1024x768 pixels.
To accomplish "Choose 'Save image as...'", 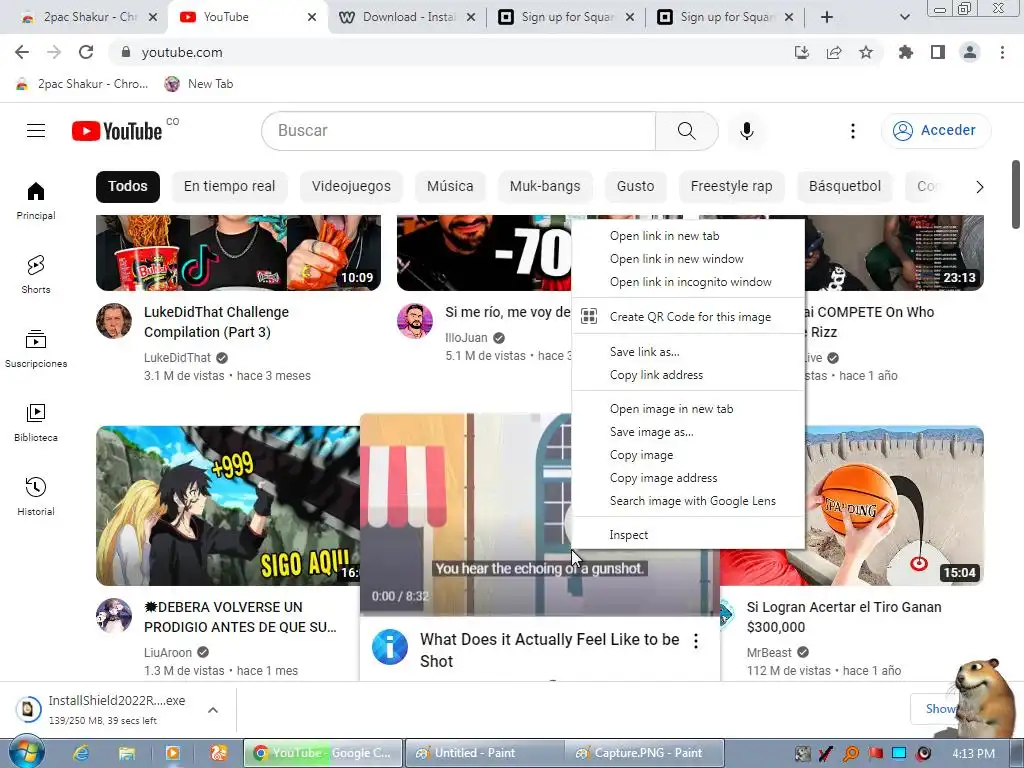I will [x=688, y=432].
